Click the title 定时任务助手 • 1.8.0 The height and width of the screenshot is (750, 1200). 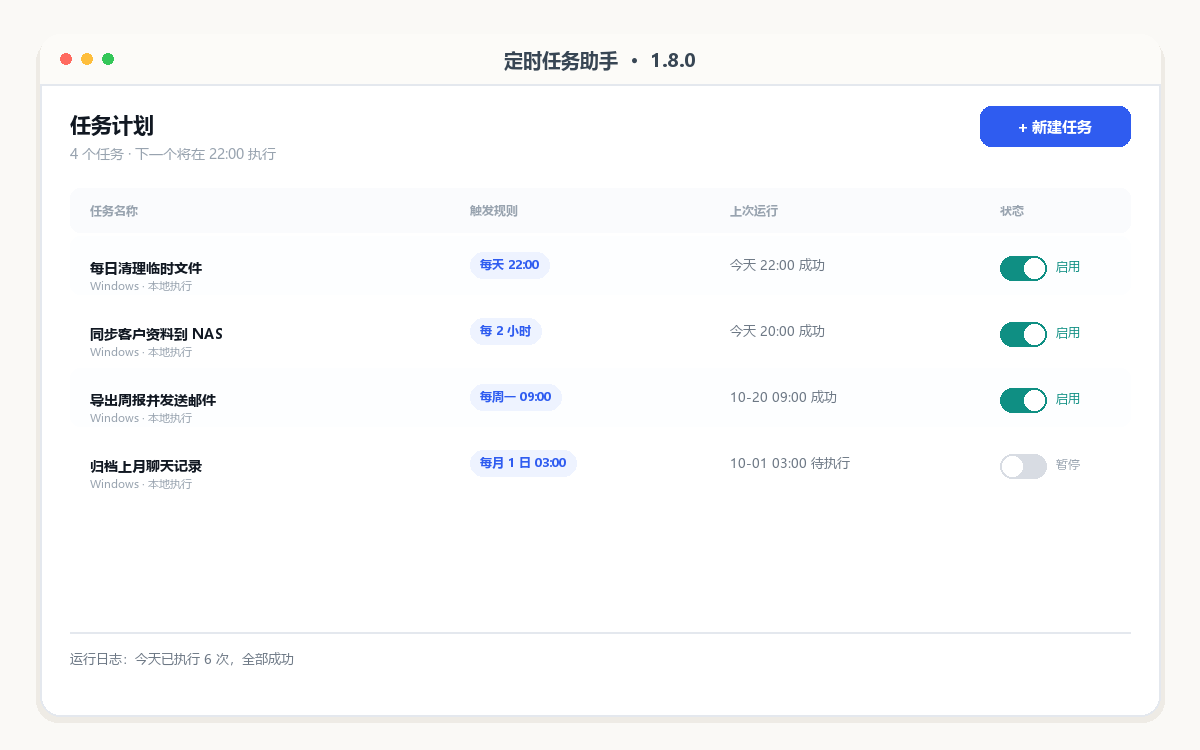tap(600, 61)
